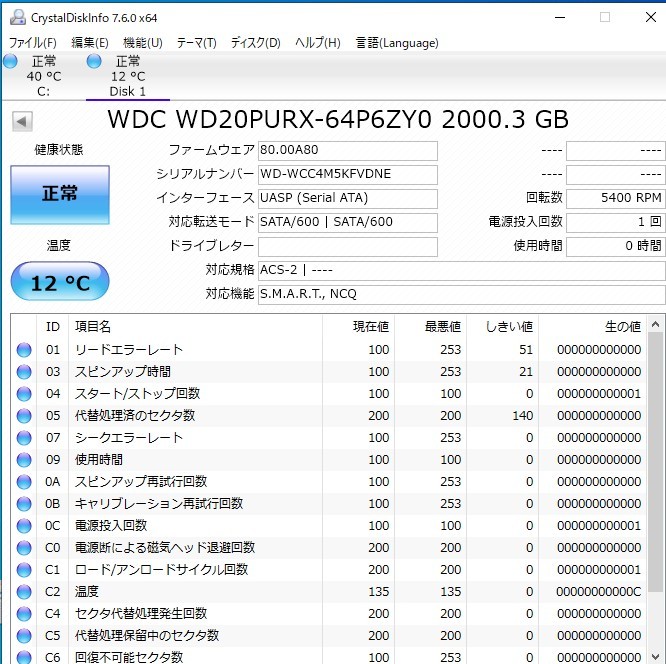The image size is (666, 664).
Task: Click the interface field UASP (Serial ATA)
Action: tap(347, 198)
